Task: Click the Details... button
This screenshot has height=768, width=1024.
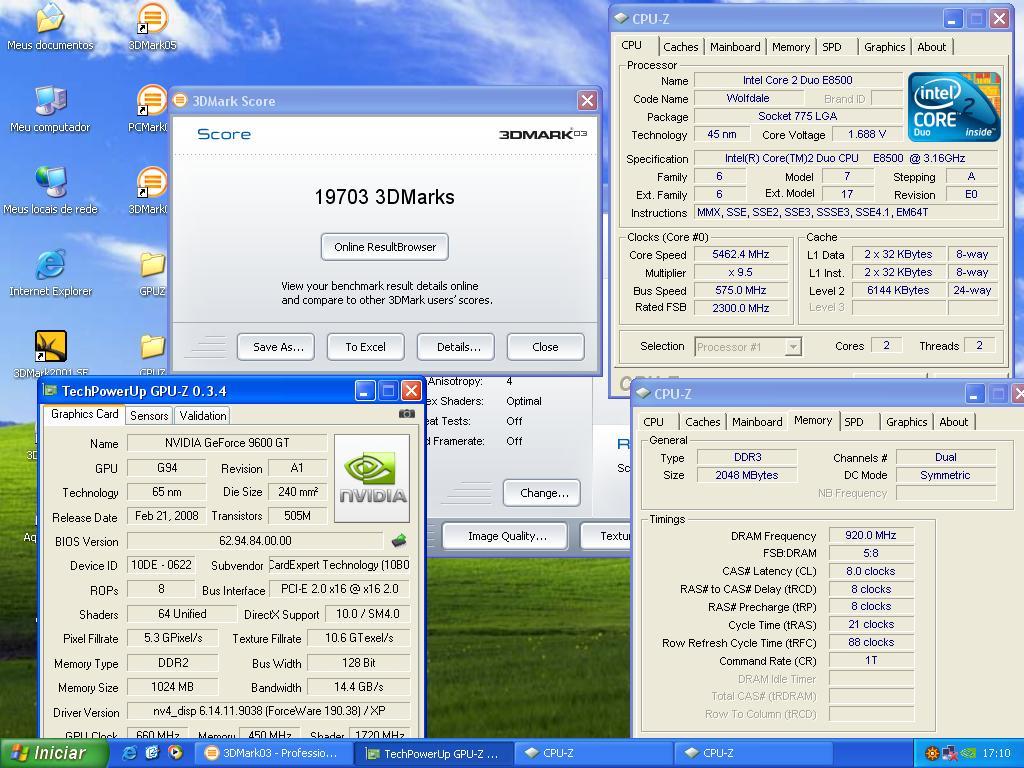Action: tap(456, 347)
